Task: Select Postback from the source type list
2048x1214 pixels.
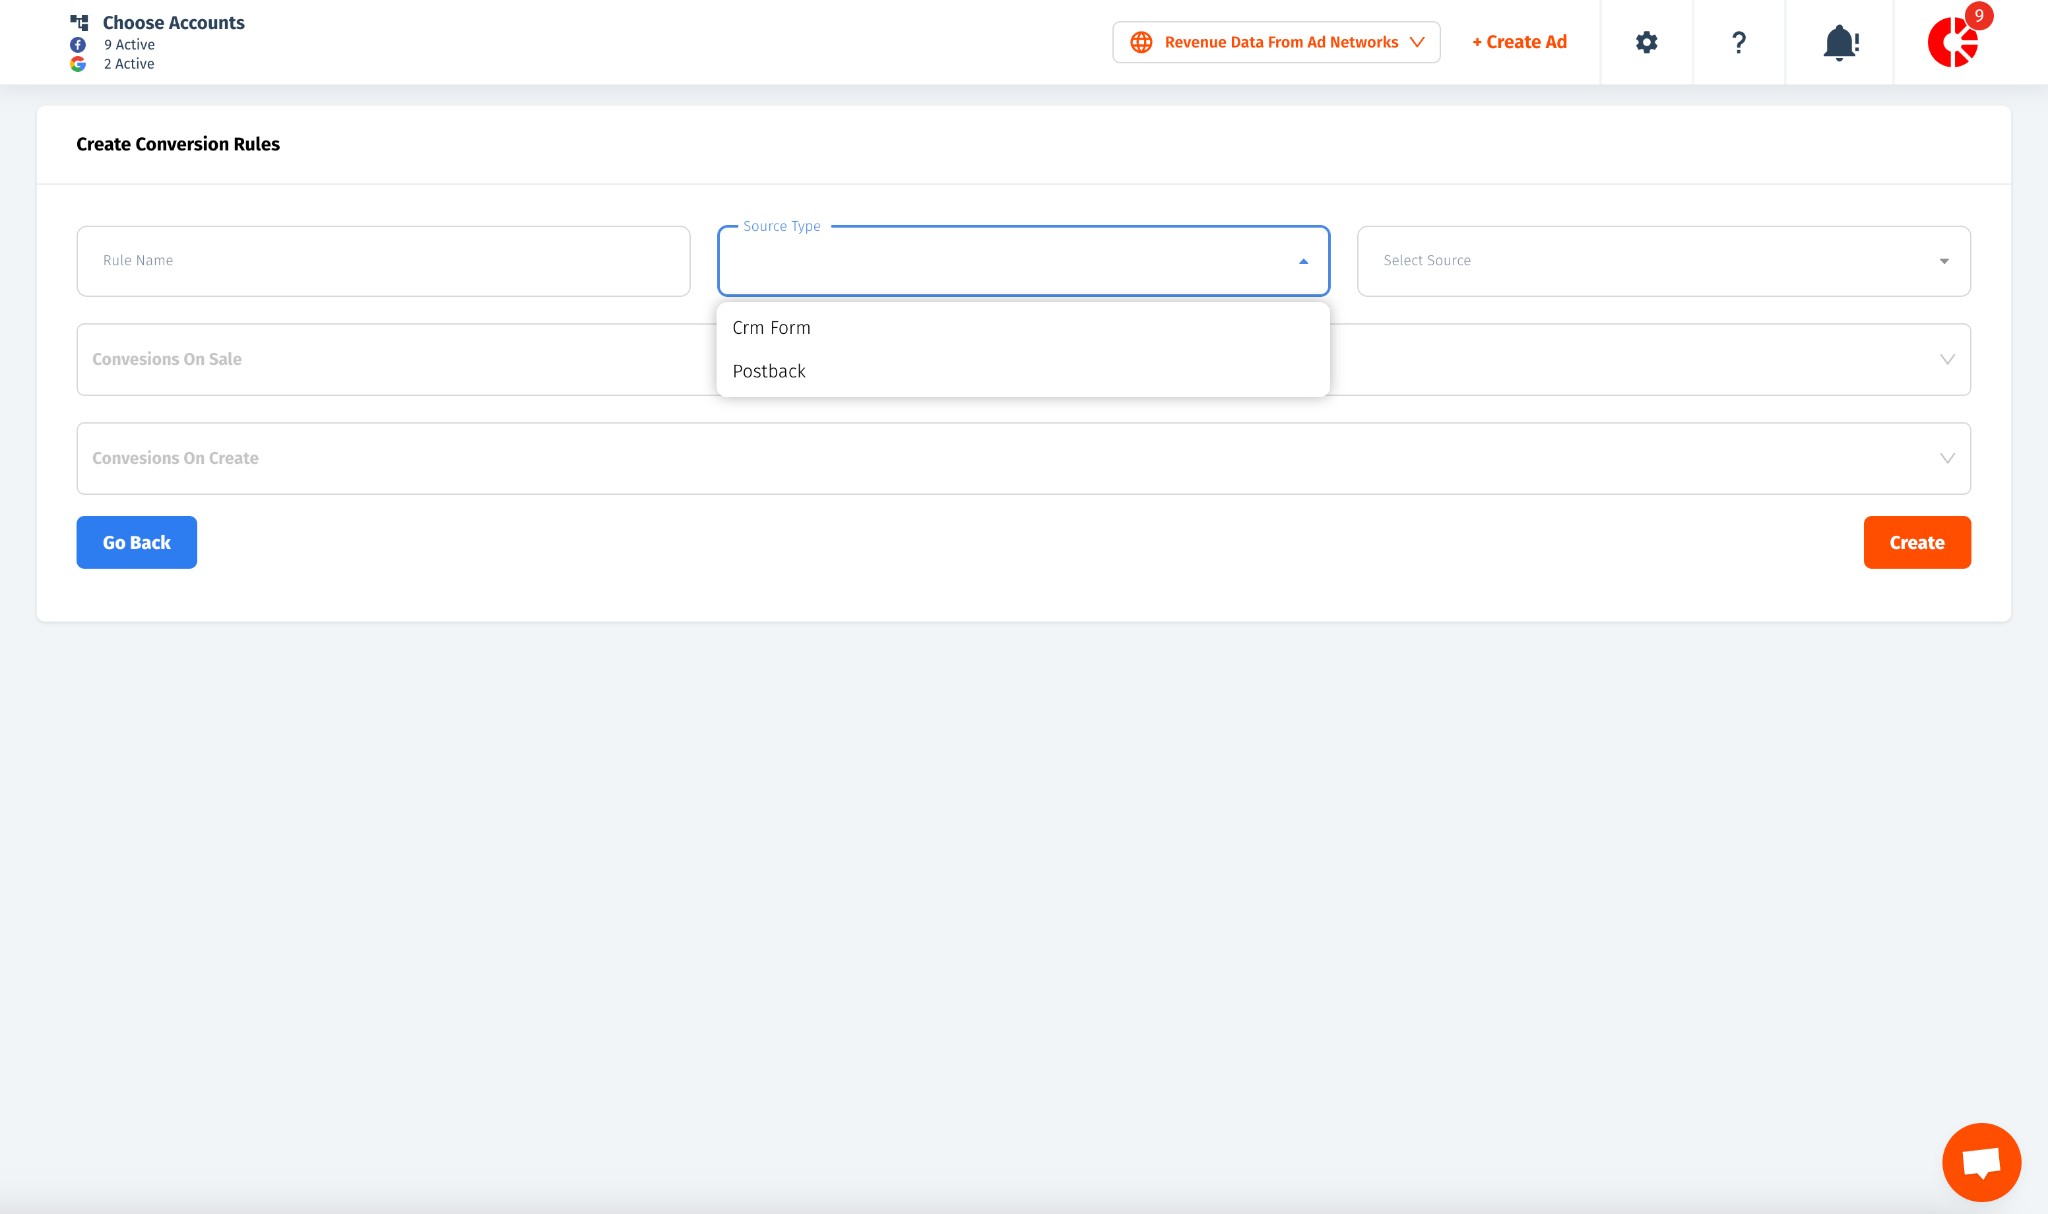Action: 768,371
